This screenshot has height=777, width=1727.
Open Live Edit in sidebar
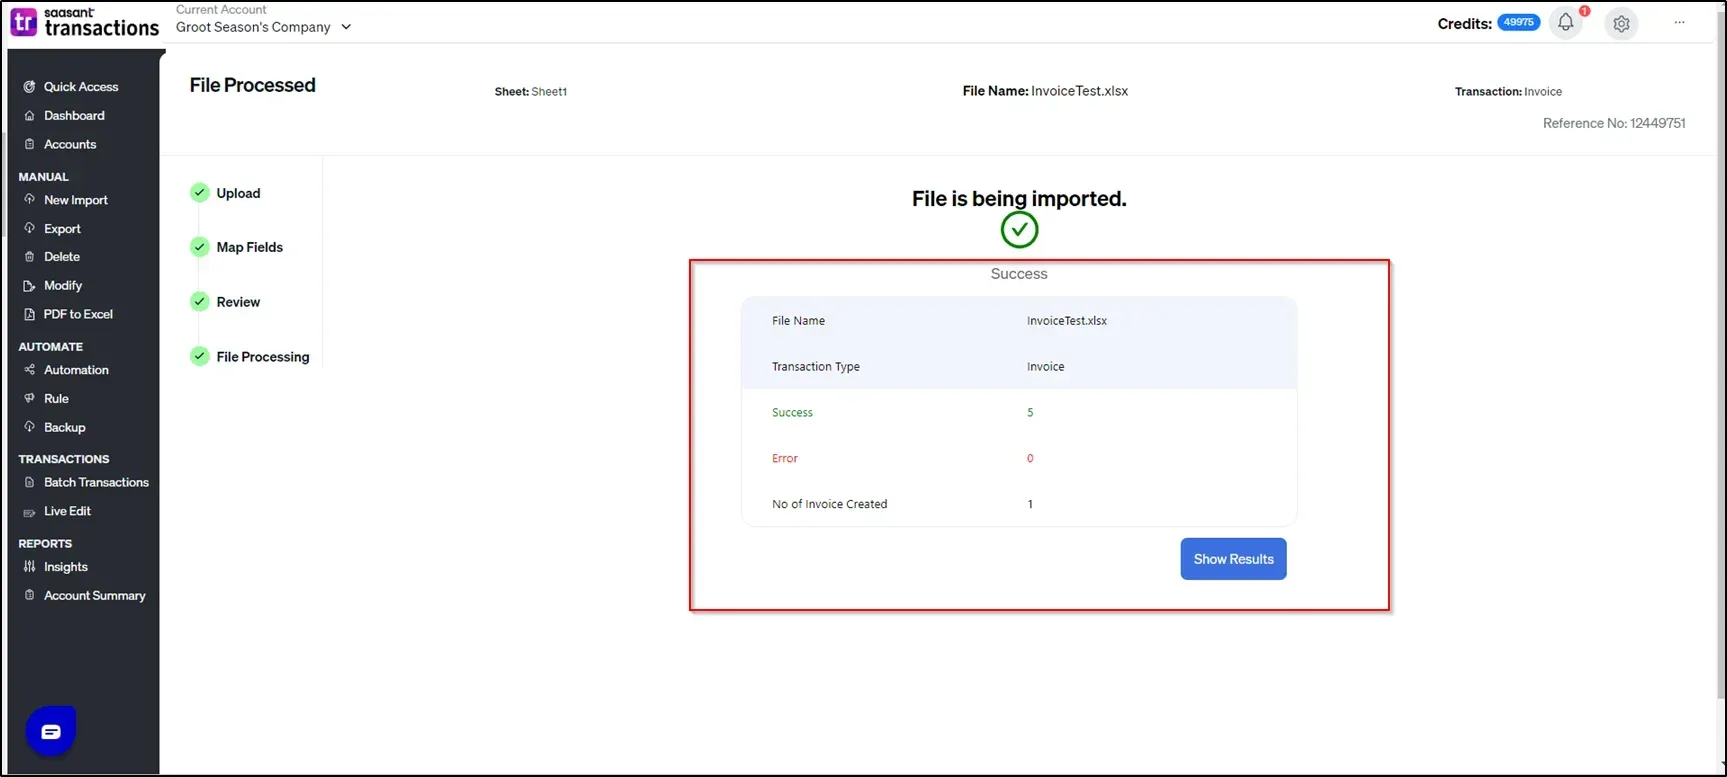[67, 511]
